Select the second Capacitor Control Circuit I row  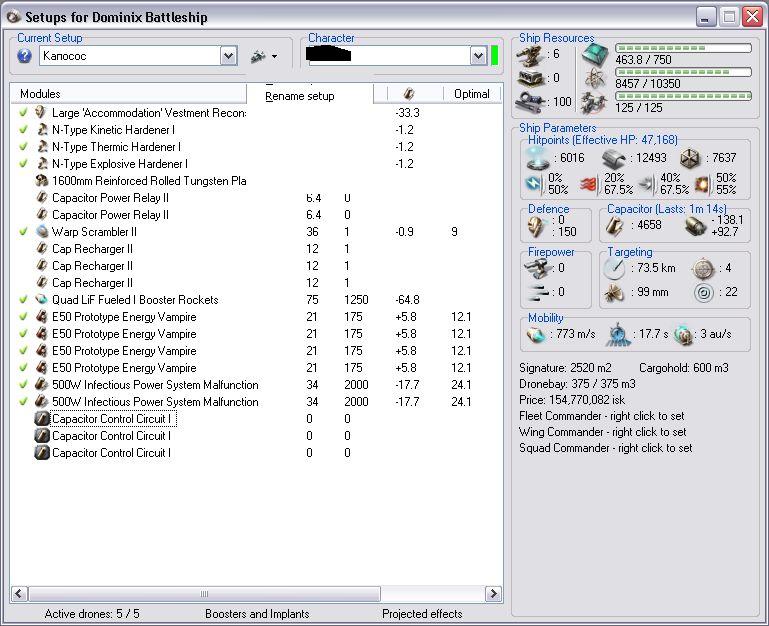click(x=256, y=436)
